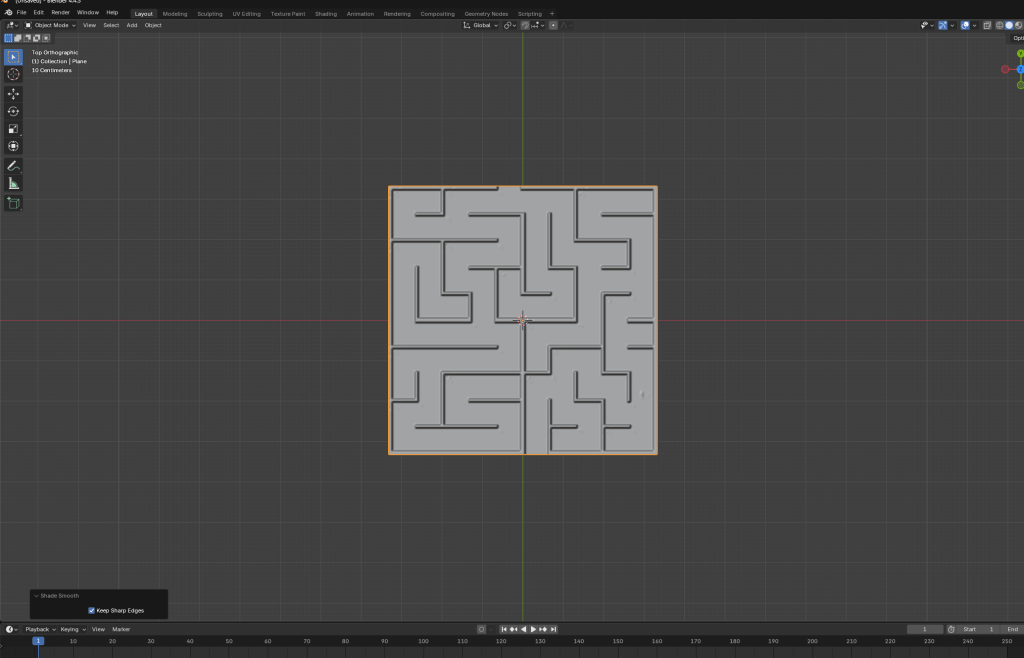Toggle X-ray view in viewport header
Viewport: 1024px width, 658px height.
tap(987, 25)
